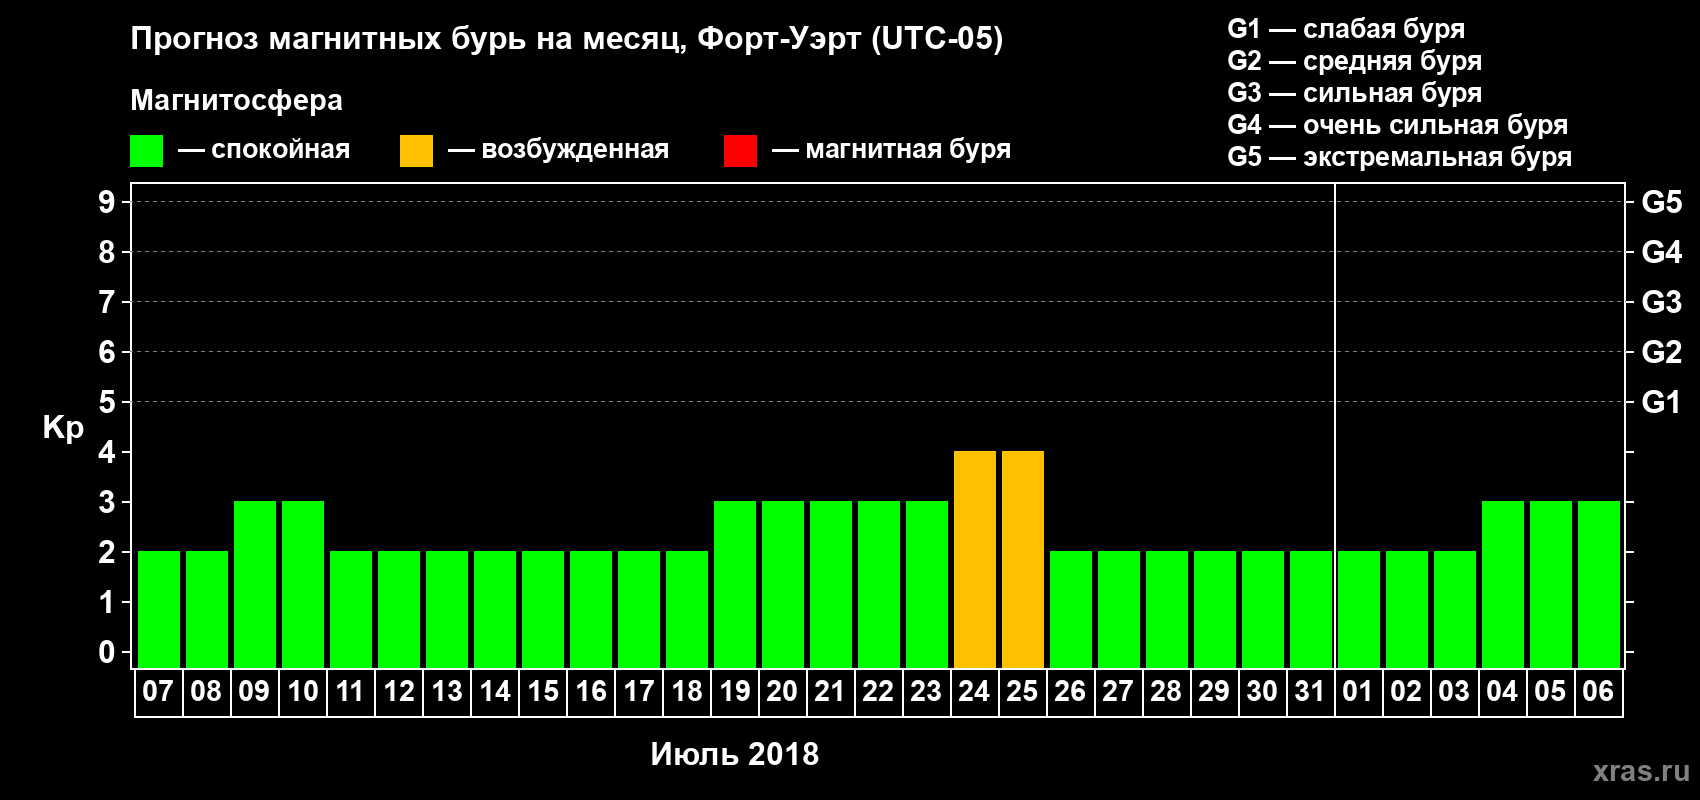This screenshot has height=800, width=1700.
Task: Click the right-axis G5 label
Action: point(1662,202)
